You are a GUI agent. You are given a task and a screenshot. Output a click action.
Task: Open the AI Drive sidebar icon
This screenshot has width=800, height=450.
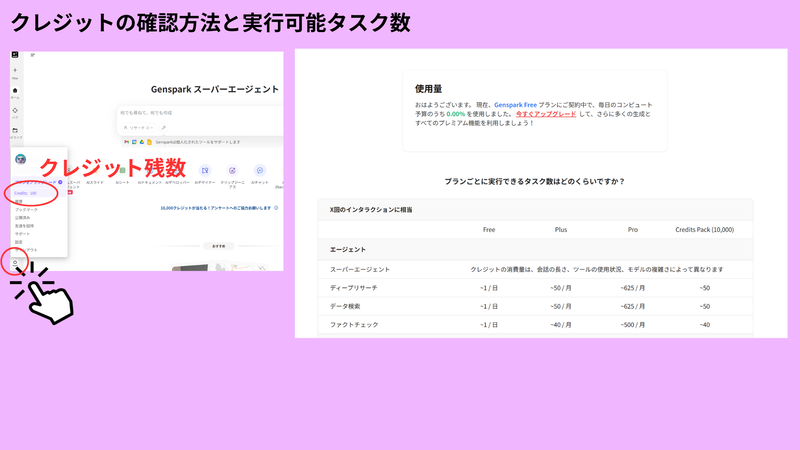tap(15, 131)
